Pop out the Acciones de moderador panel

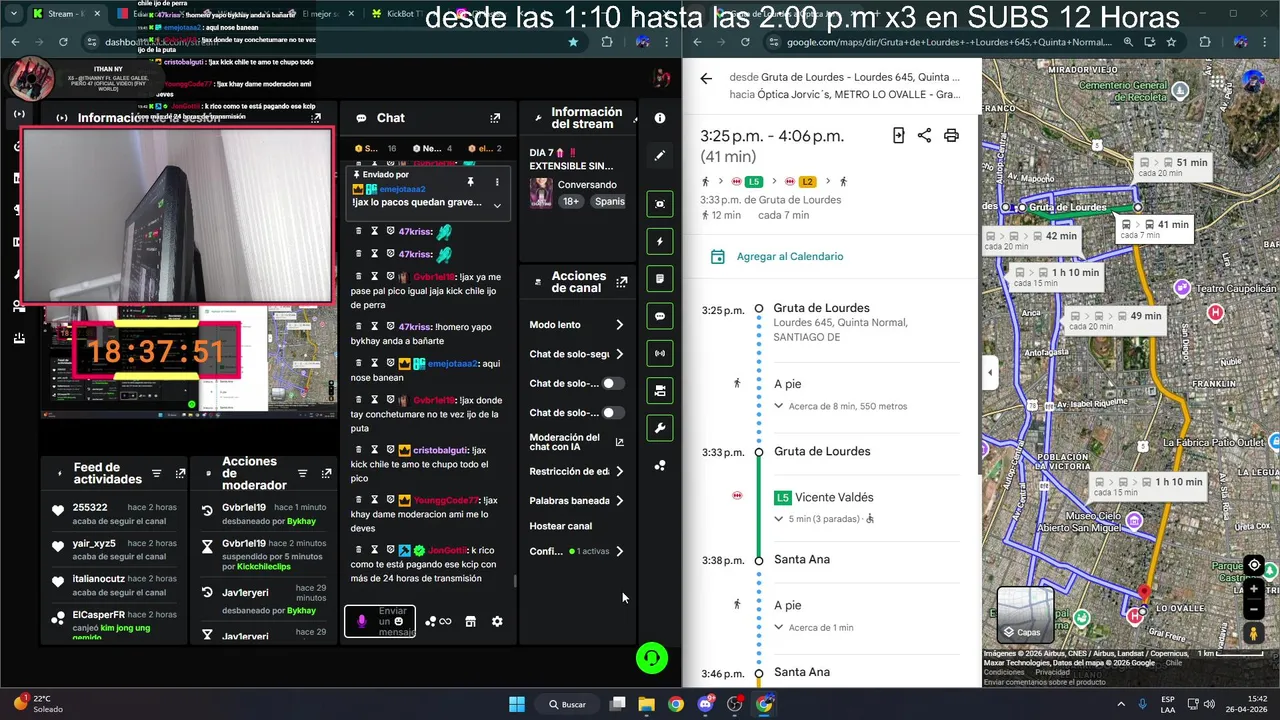tap(326, 474)
